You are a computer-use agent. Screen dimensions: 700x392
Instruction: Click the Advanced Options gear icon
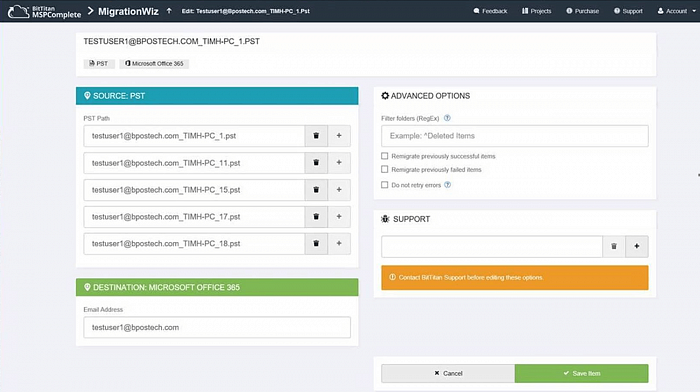pos(385,96)
